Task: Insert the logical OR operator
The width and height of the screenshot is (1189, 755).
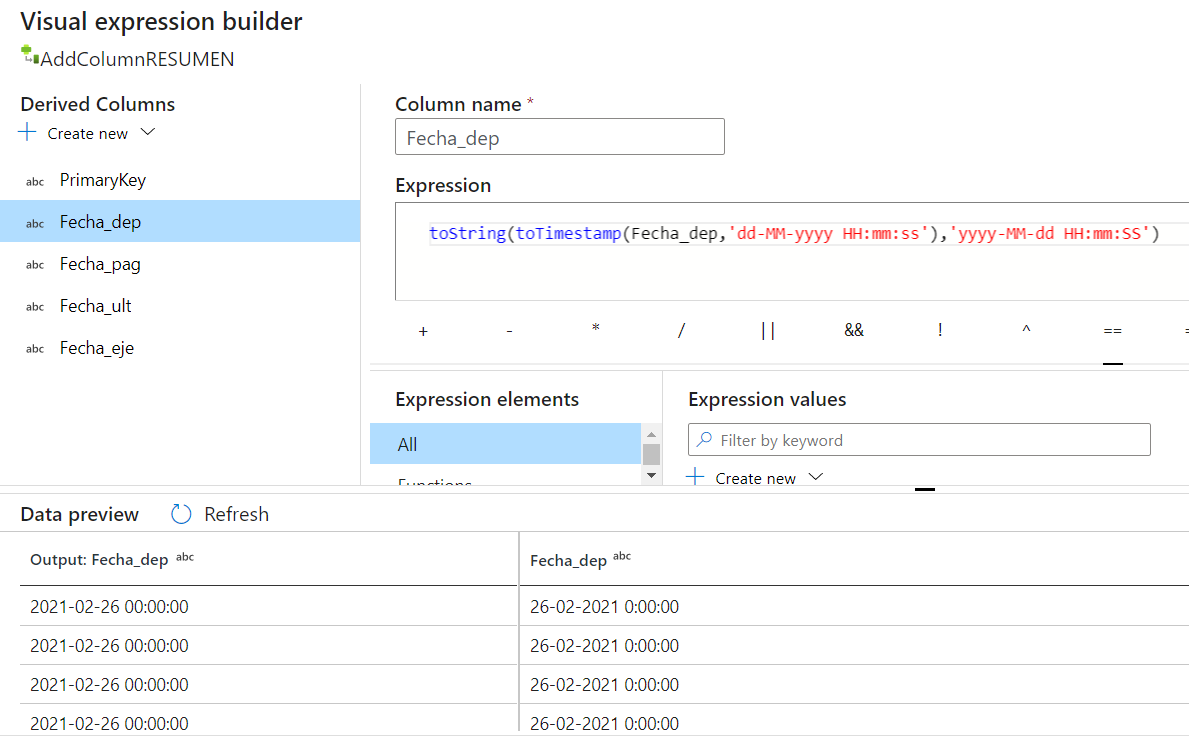Action: click(767, 331)
